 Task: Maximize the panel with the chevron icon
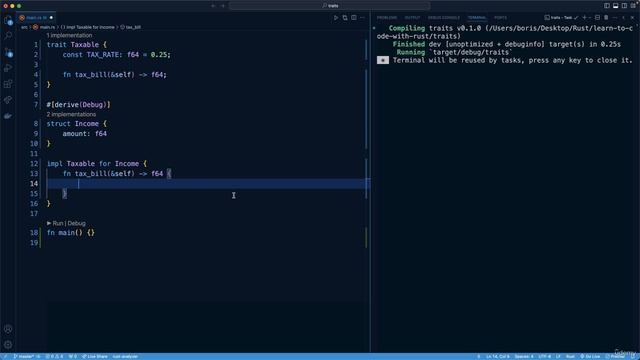click(624, 18)
